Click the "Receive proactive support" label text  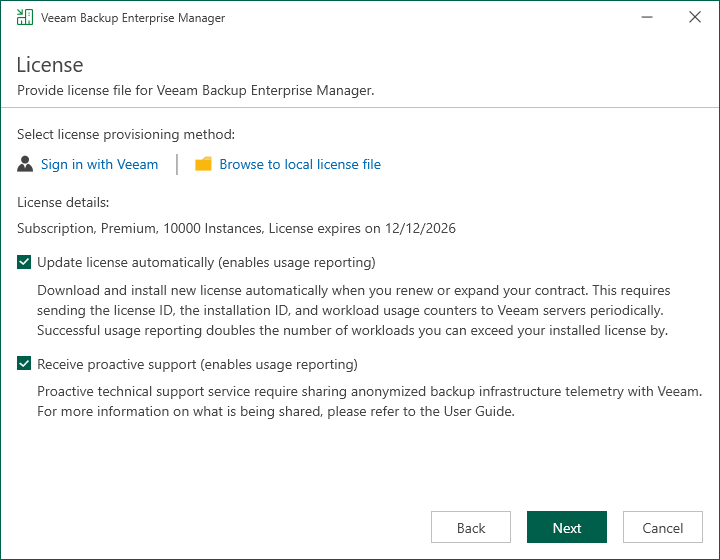click(197, 364)
